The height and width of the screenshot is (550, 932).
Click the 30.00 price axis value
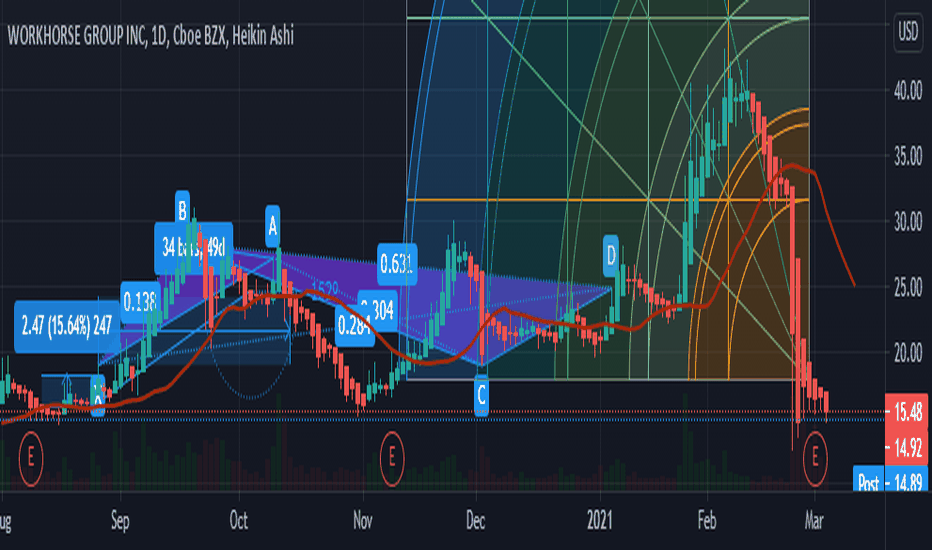[908, 222]
